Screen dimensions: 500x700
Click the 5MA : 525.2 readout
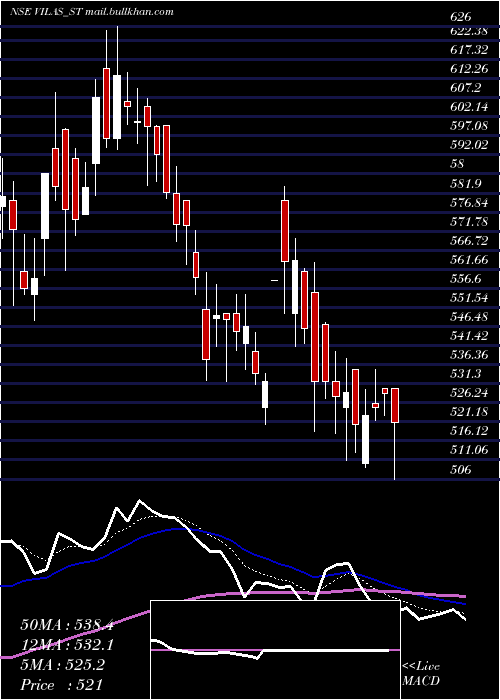coord(62,665)
